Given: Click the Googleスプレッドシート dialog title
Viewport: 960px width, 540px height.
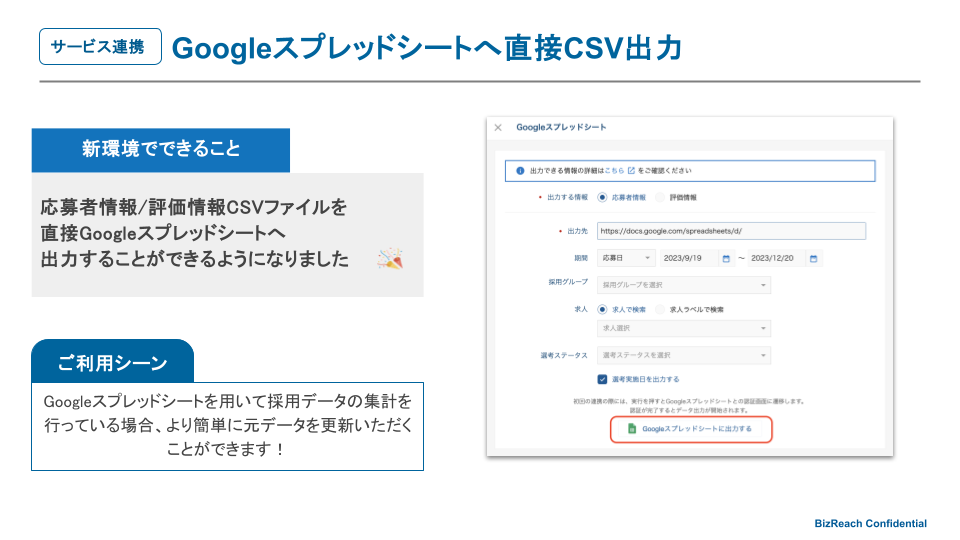Looking at the screenshot, I should pos(561,127).
